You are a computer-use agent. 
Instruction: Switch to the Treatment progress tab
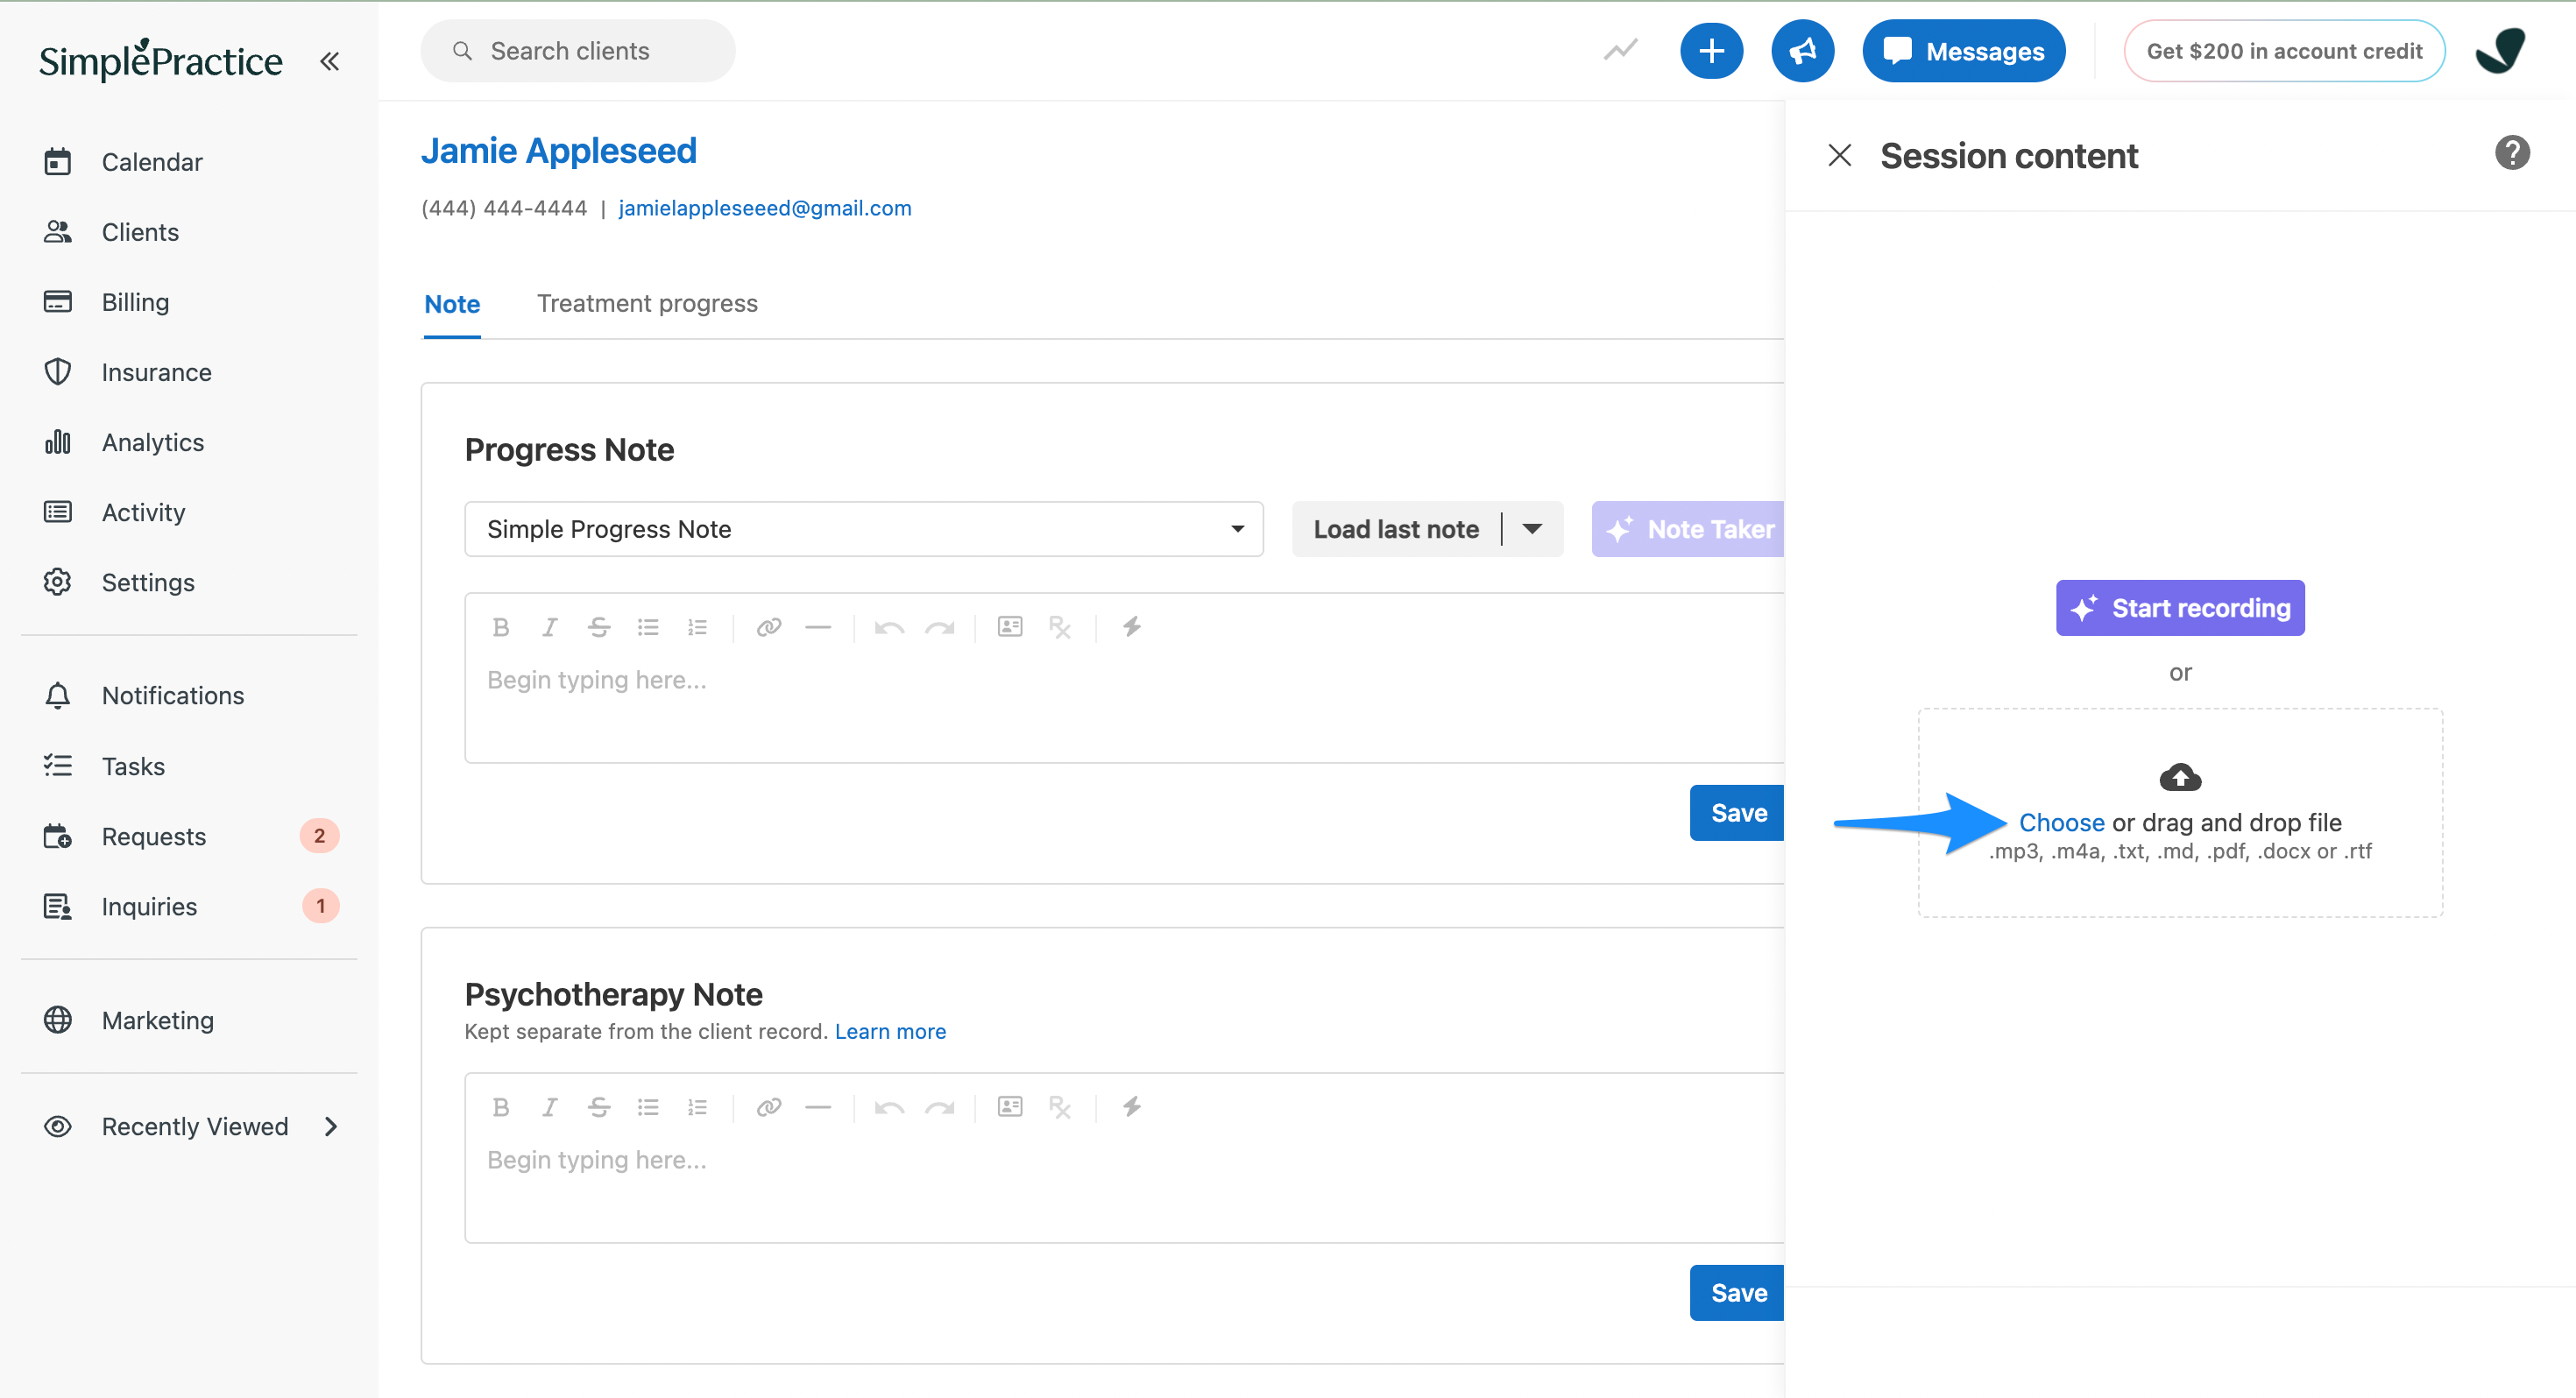pos(647,303)
